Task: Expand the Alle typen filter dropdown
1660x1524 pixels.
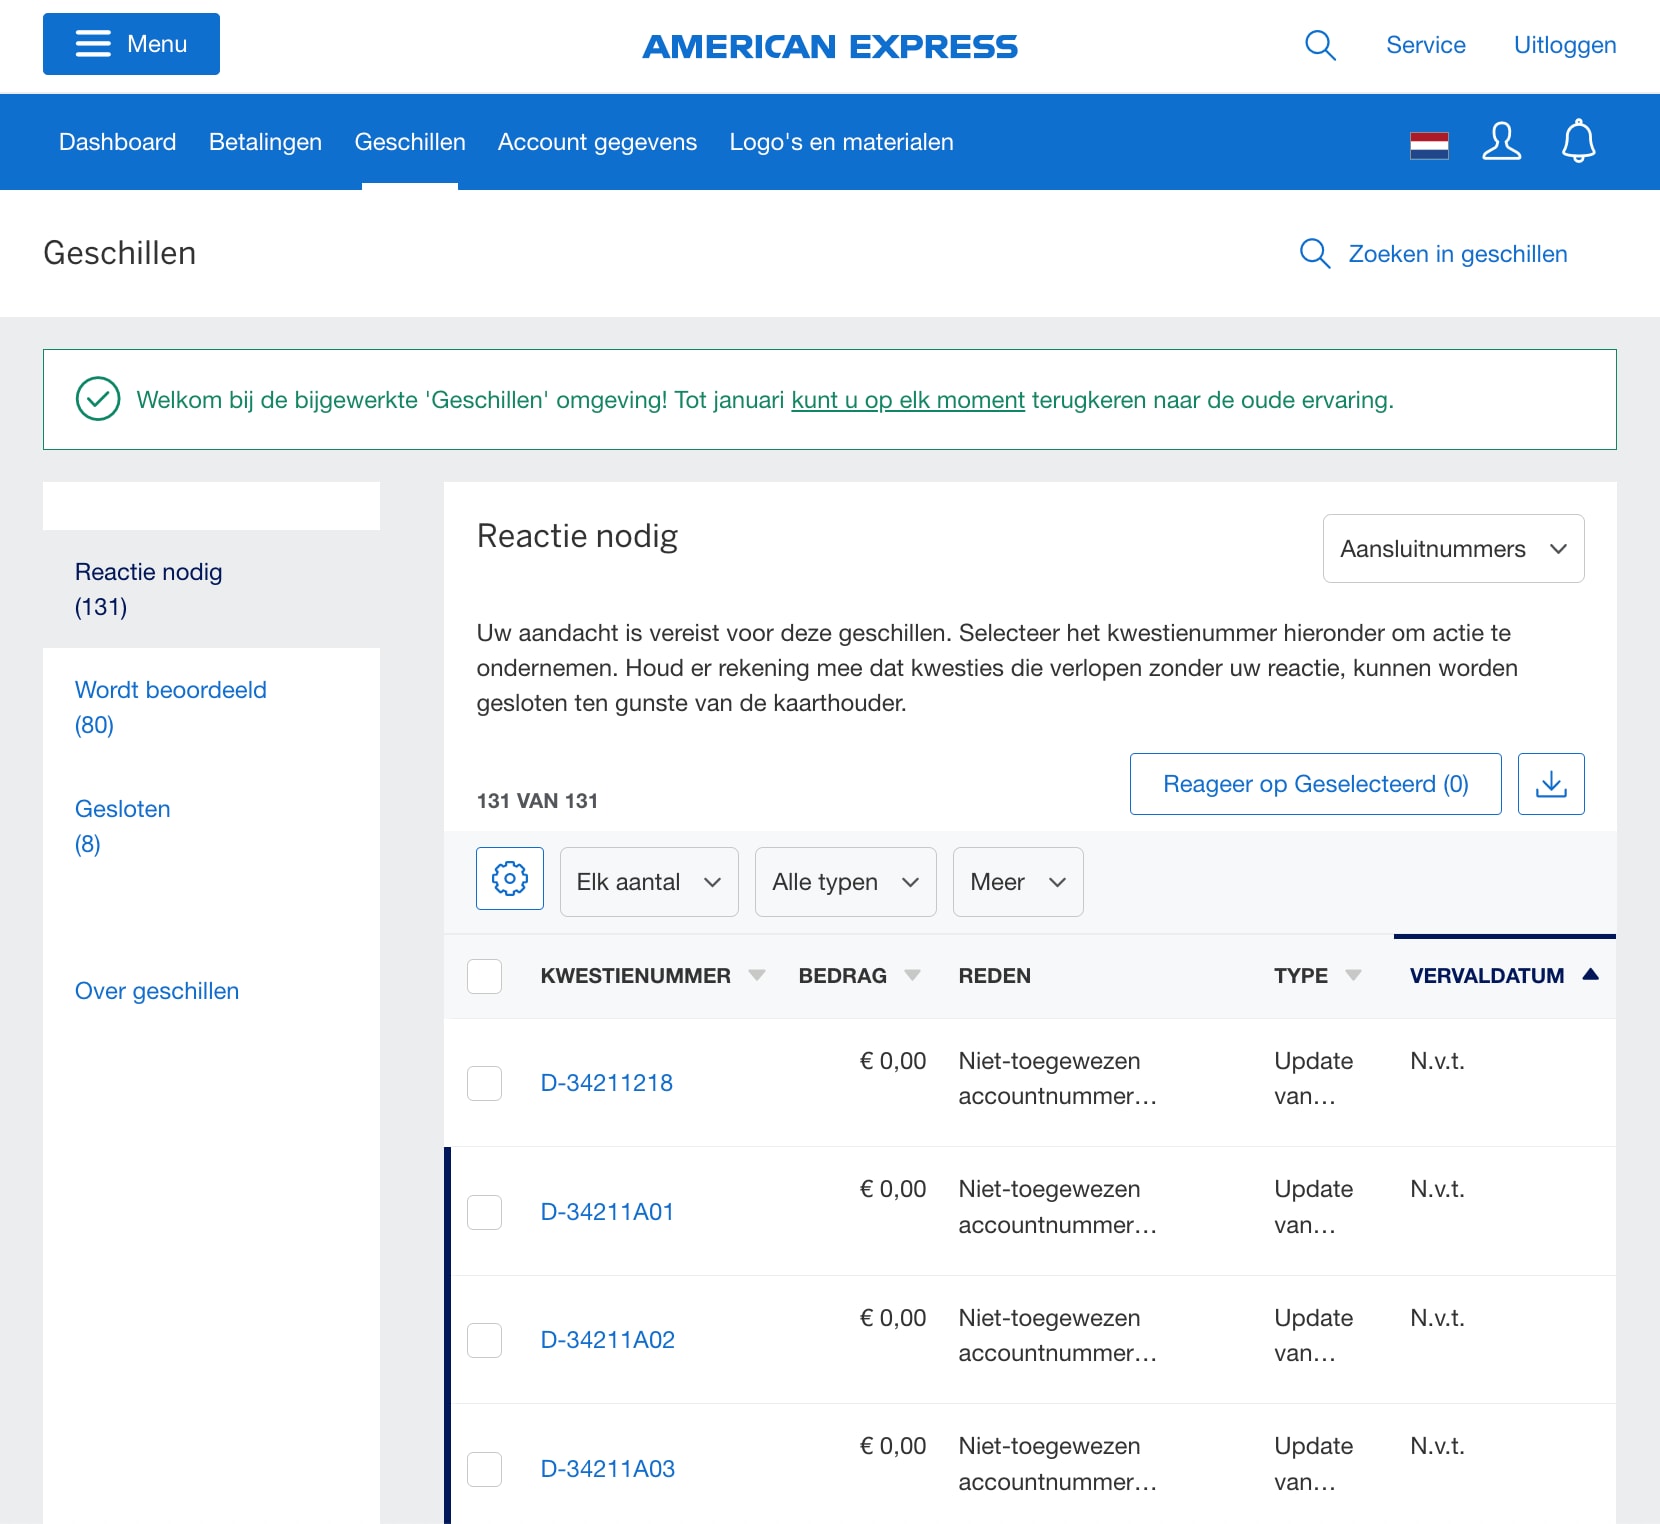Action: (x=844, y=881)
